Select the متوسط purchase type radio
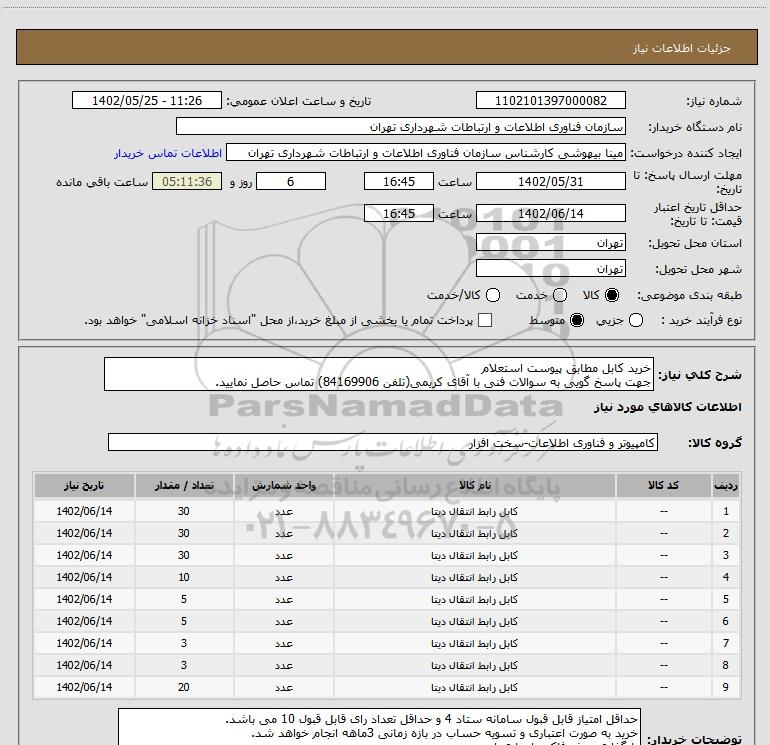Screen dimensions: 770x745 pos(577,320)
